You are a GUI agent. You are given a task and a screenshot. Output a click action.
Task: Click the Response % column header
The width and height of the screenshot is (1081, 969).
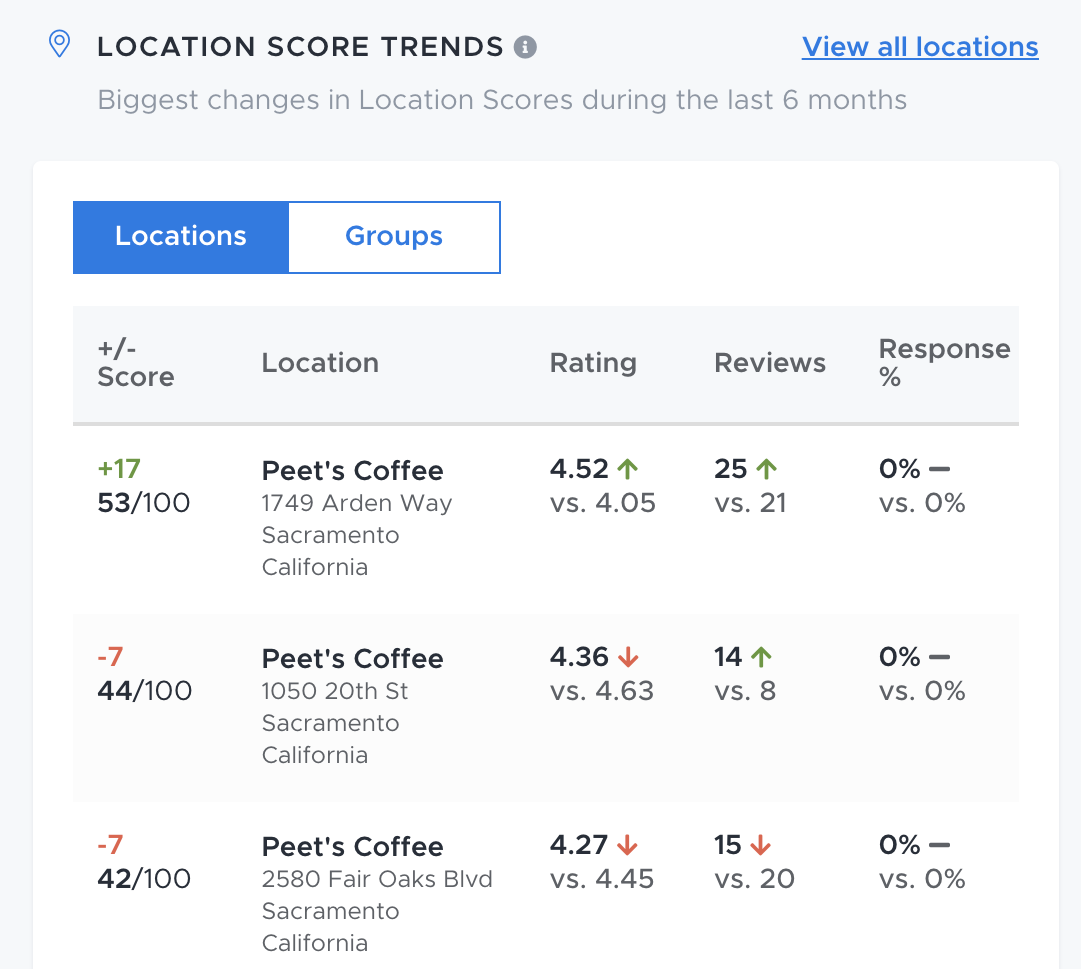point(944,363)
